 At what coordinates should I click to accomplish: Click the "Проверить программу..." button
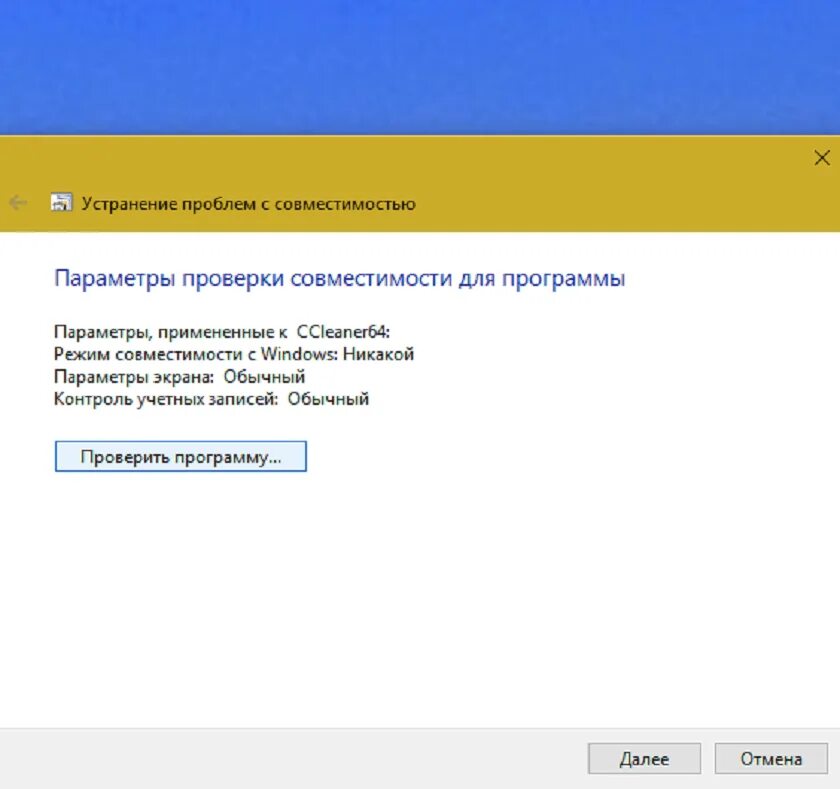tap(181, 456)
